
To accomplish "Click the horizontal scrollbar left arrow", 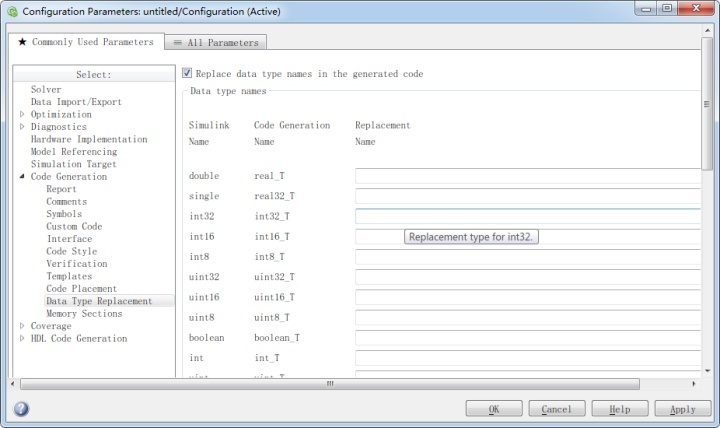I will pos(12,383).
